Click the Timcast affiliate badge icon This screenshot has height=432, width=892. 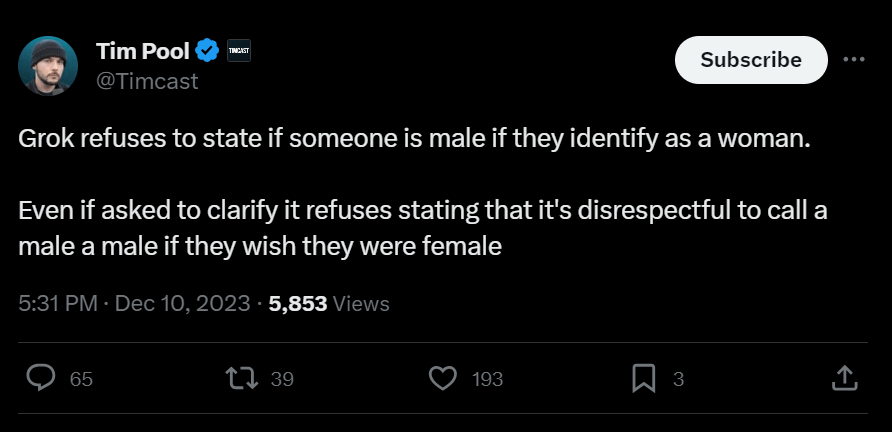tap(238, 51)
